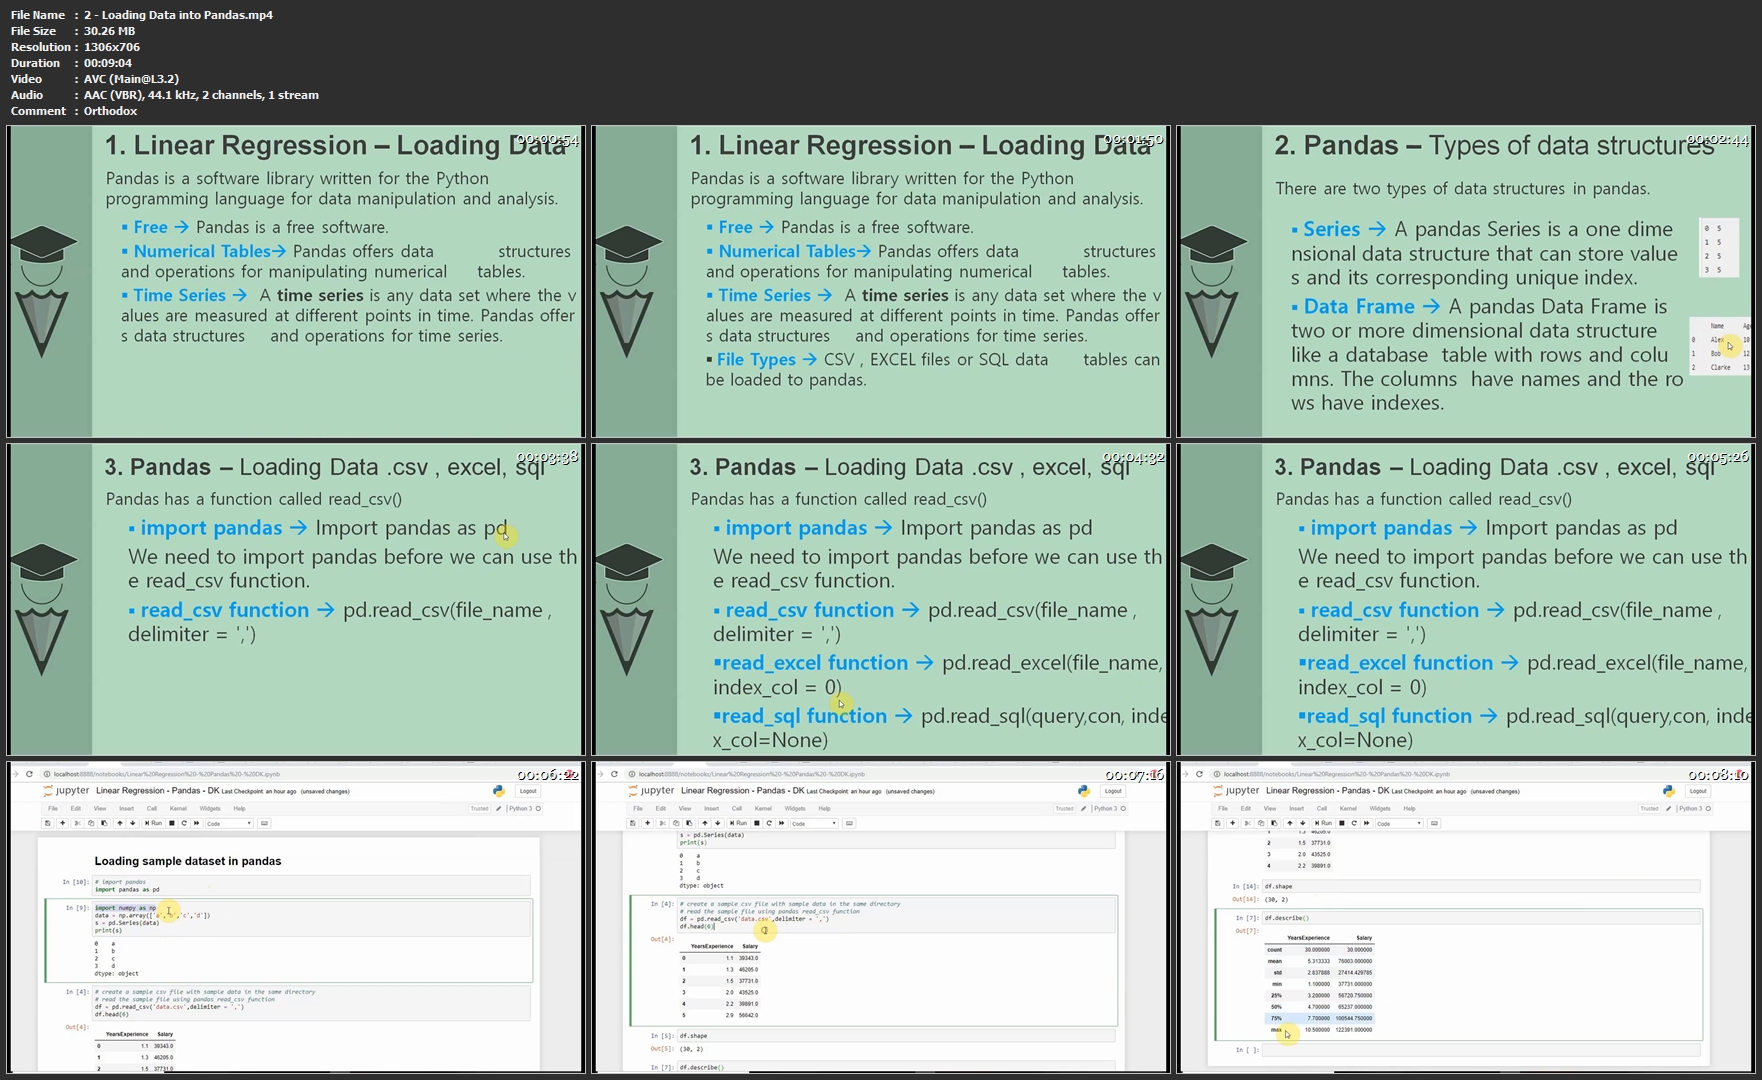Open the Code cell type dropdown in the 00:08:10 frame
This screenshot has width=1762, height=1080.
(x=1399, y=823)
